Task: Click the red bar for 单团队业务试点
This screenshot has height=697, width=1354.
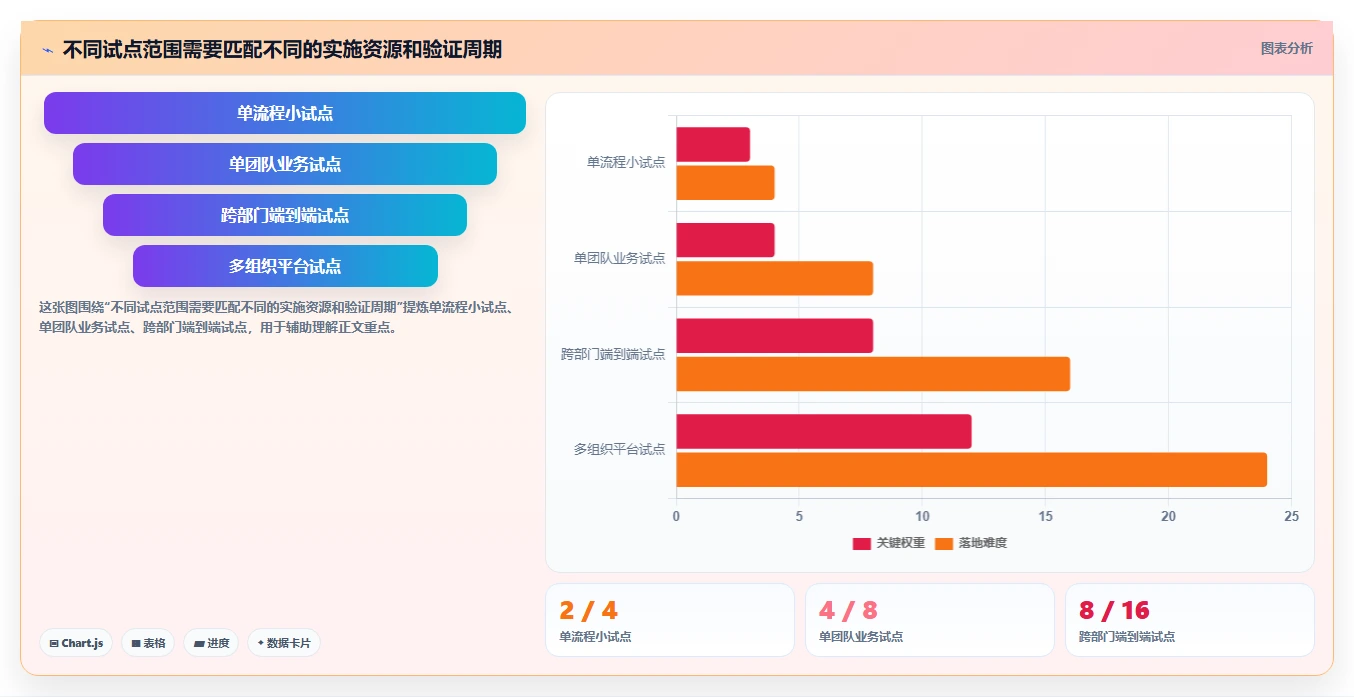Action: [725, 240]
